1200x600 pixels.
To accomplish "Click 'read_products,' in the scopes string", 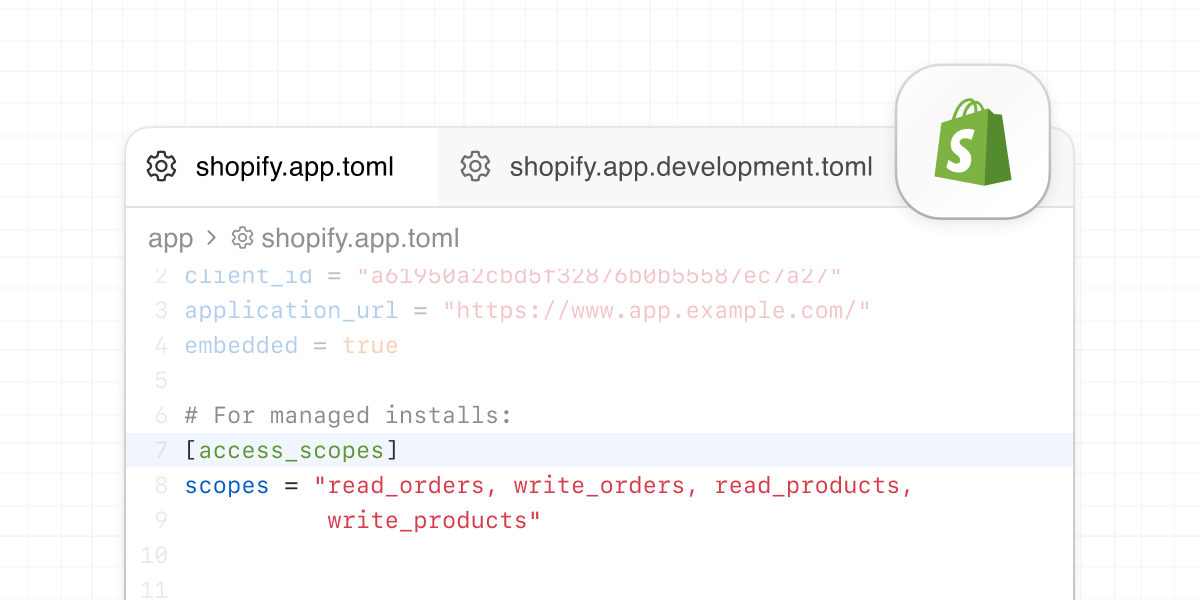I will tap(814, 486).
